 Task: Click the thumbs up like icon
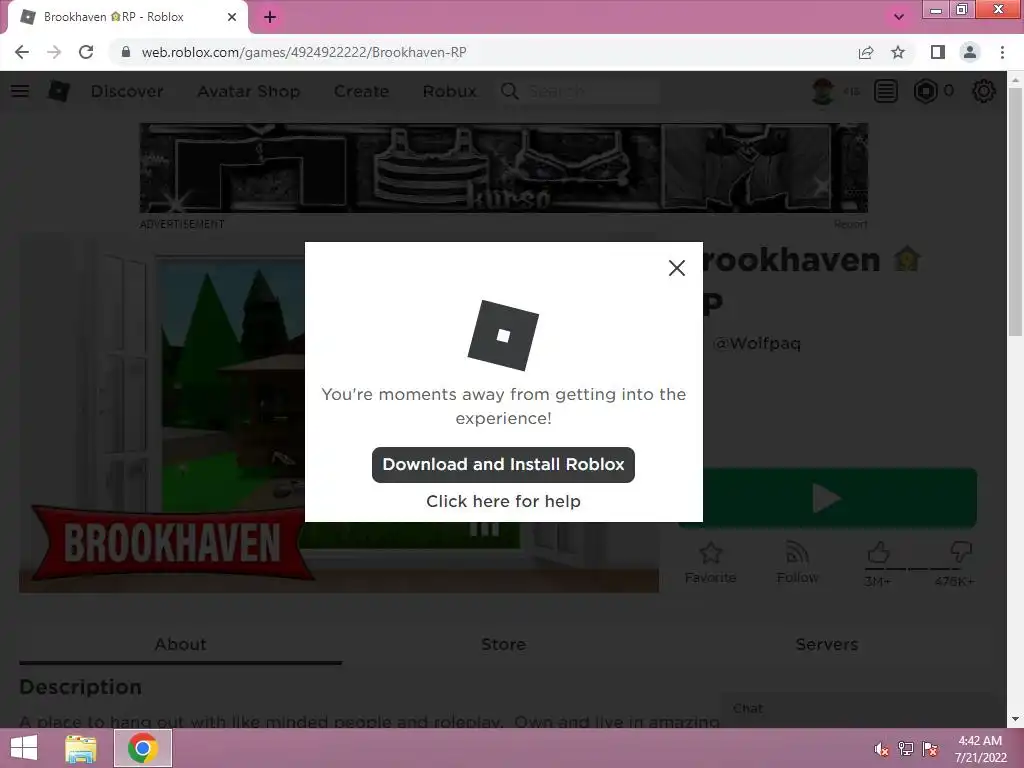[878, 553]
